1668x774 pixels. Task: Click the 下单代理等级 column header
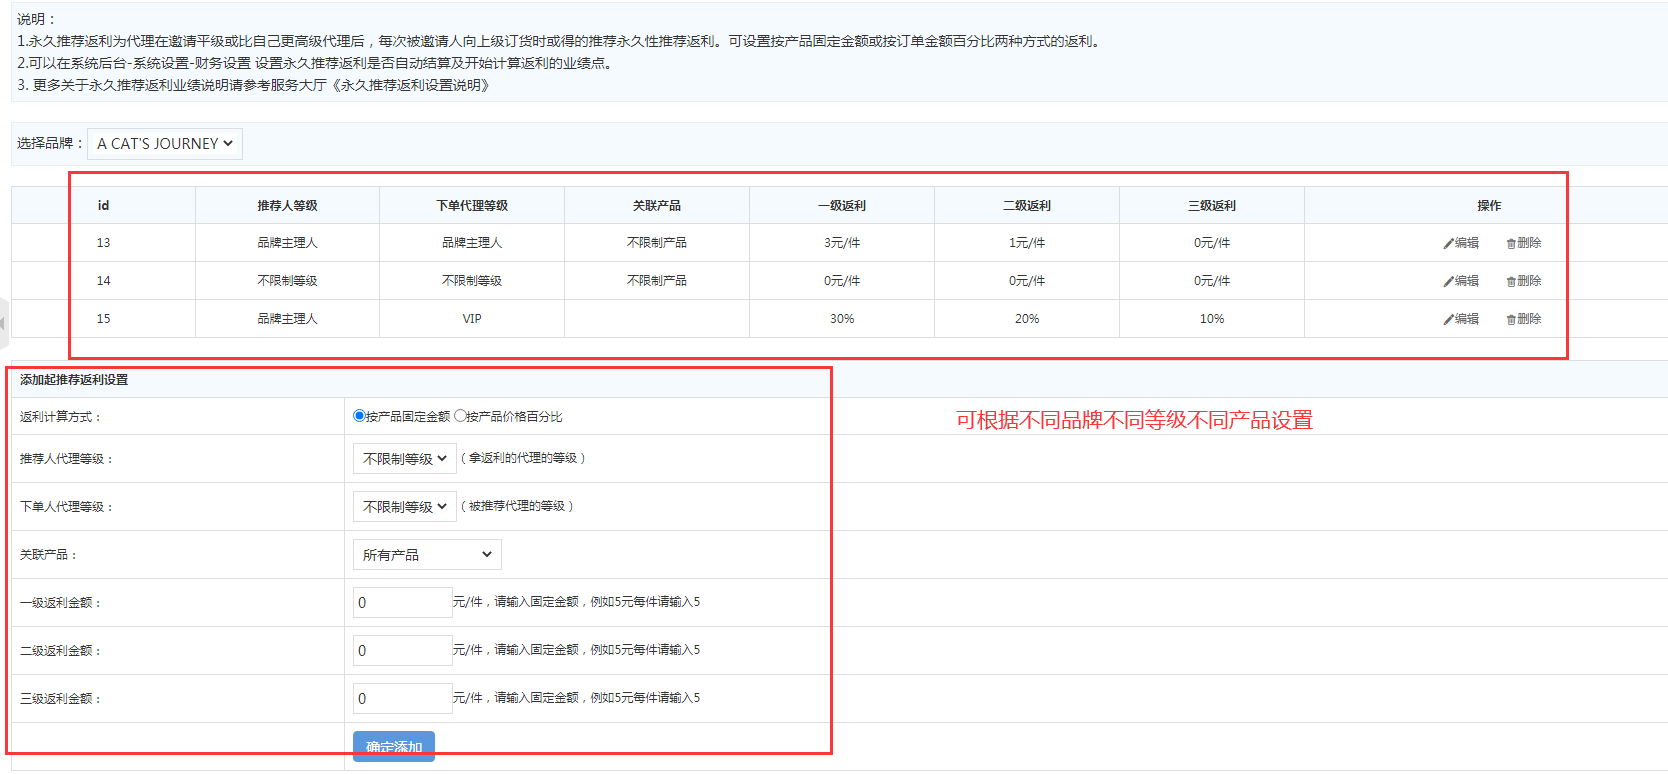(x=472, y=205)
